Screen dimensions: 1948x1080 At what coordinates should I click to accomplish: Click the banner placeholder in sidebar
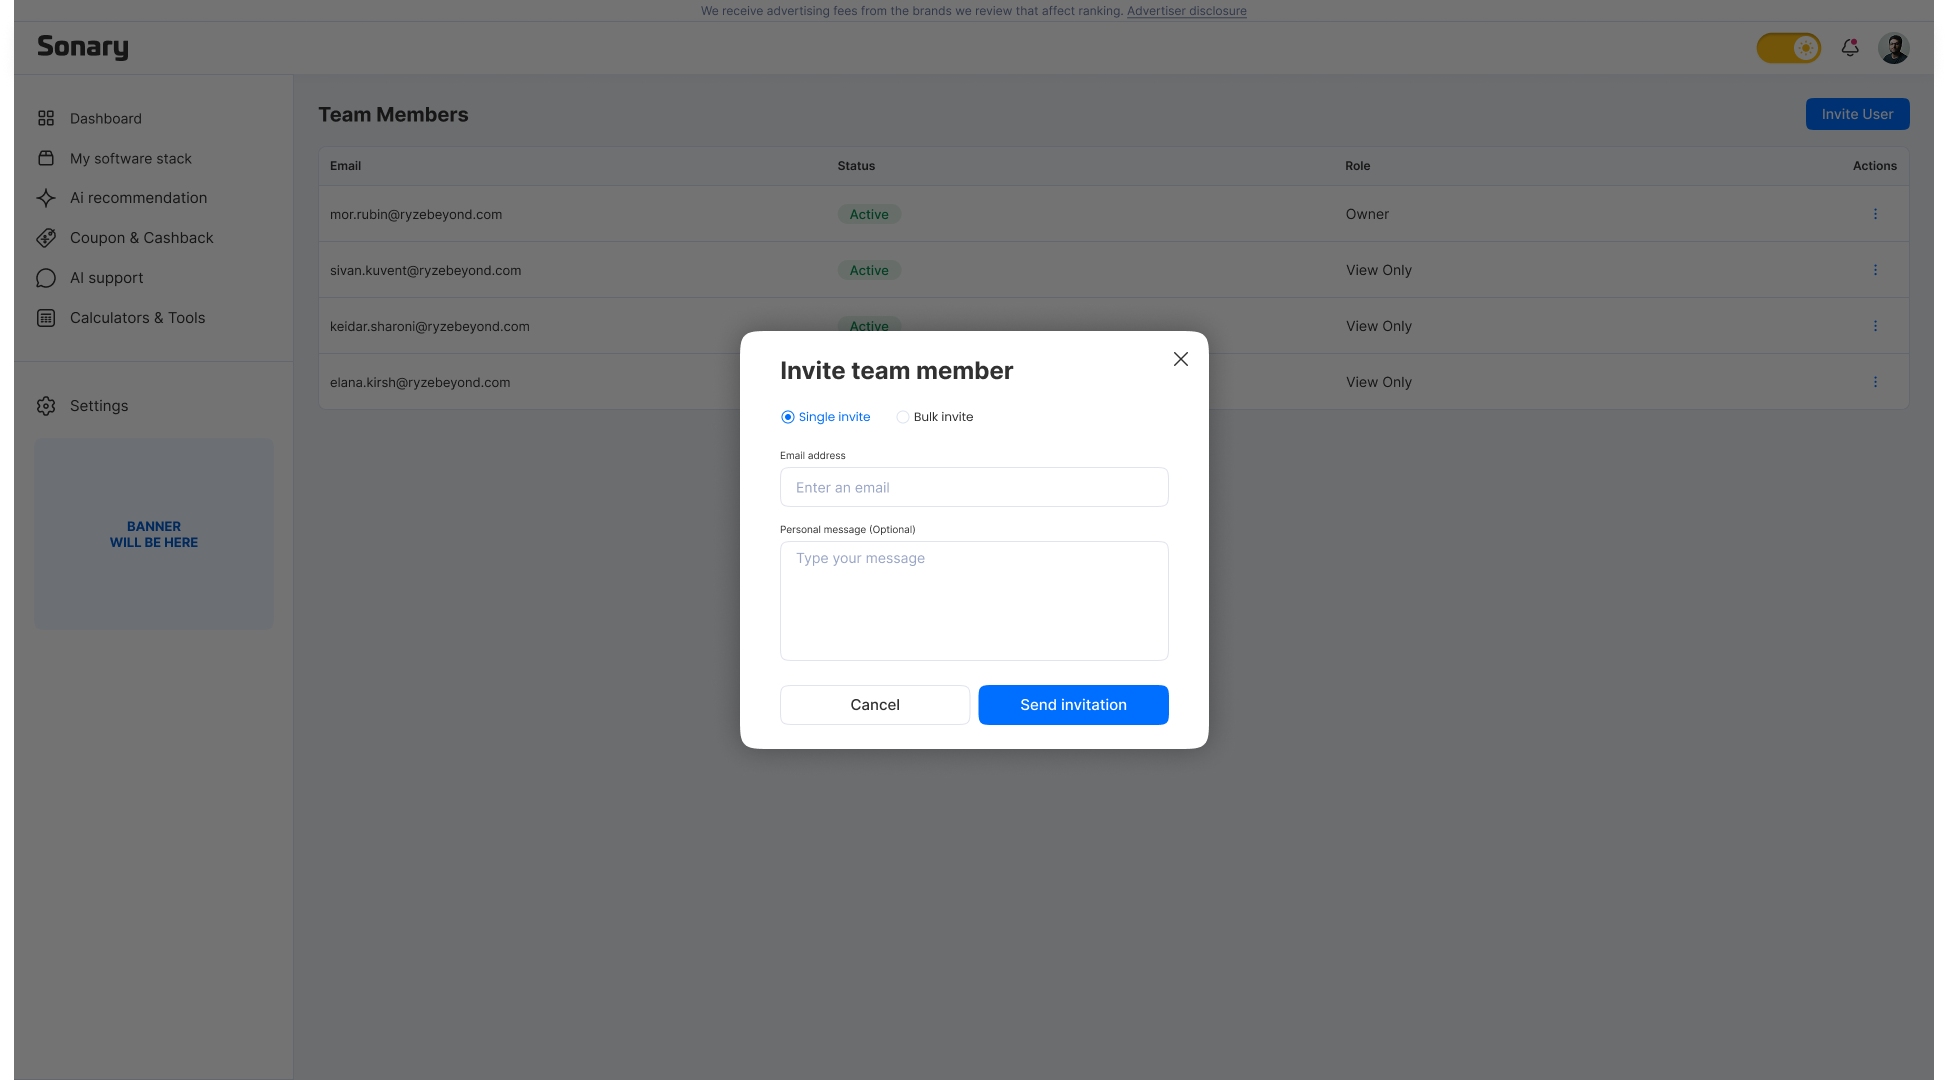coord(154,534)
